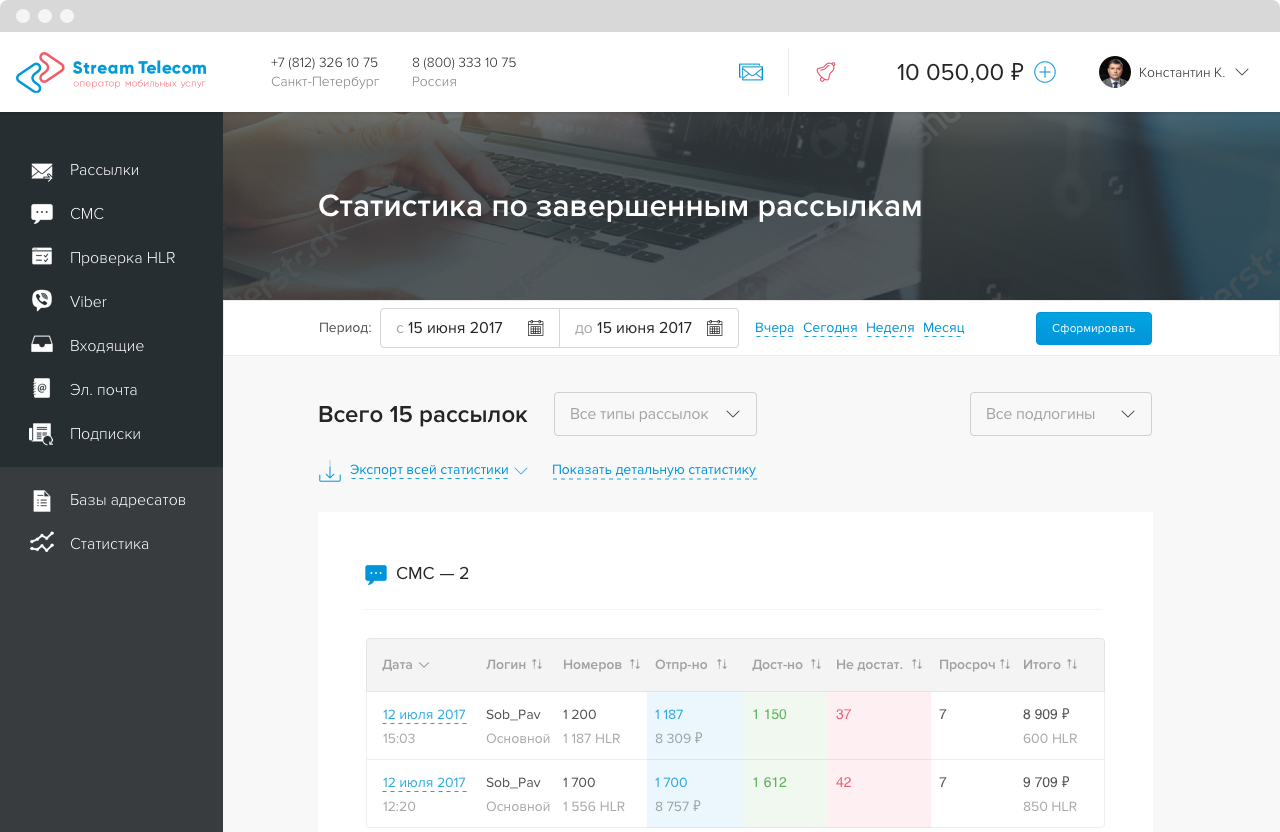Image resolution: width=1280 pixels, height=832 pixels.
Task: Click the Сформировать button
Action: (x=1094, y=328)
